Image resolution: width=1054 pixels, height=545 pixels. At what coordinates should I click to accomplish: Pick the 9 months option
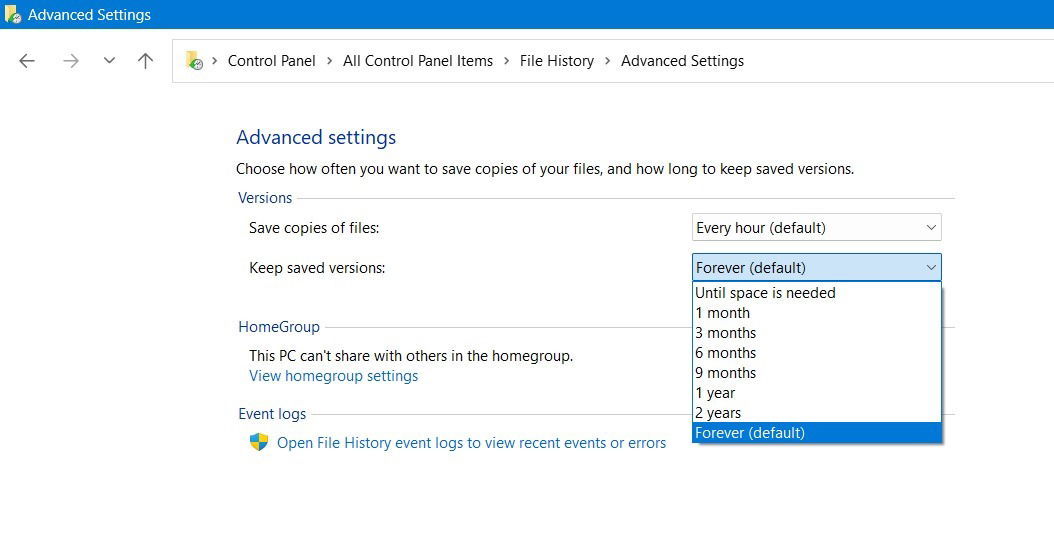click(x=725, y=373)
